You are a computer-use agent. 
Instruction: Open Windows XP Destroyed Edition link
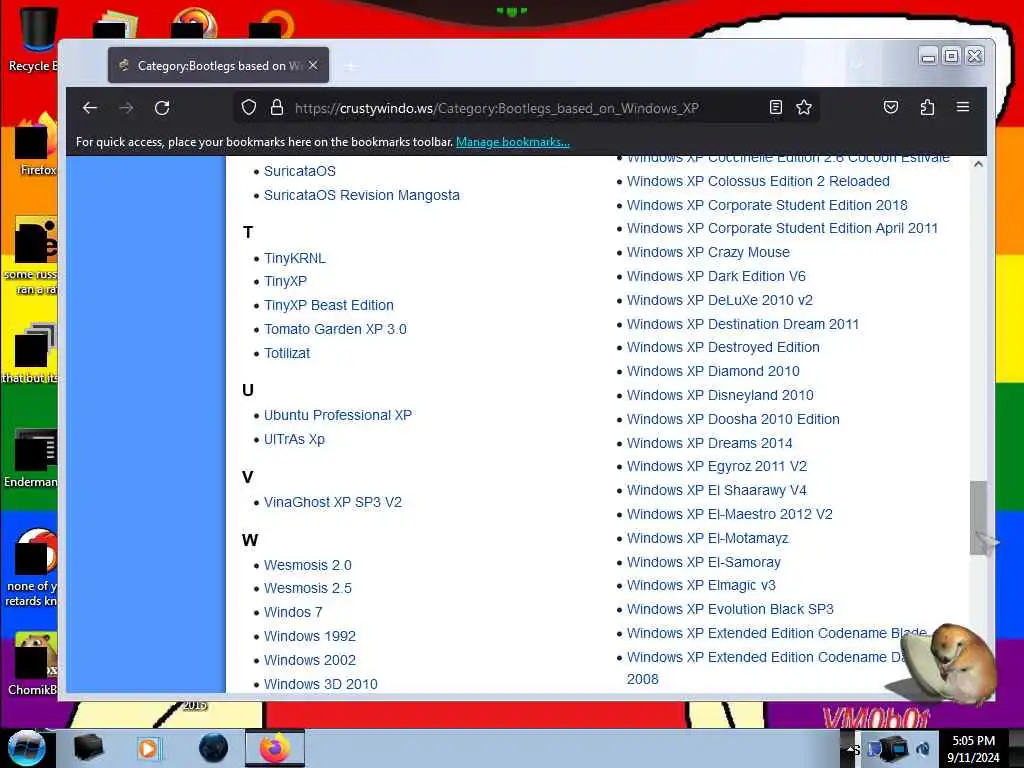click(x=724, y=347)
